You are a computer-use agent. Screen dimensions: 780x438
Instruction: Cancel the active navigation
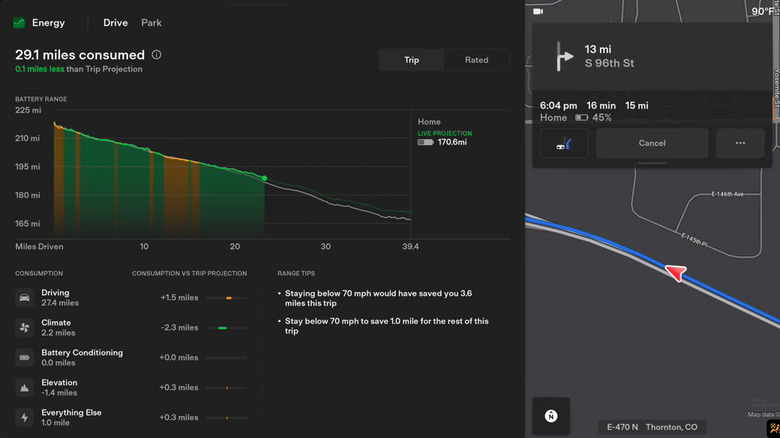point(652,143)
